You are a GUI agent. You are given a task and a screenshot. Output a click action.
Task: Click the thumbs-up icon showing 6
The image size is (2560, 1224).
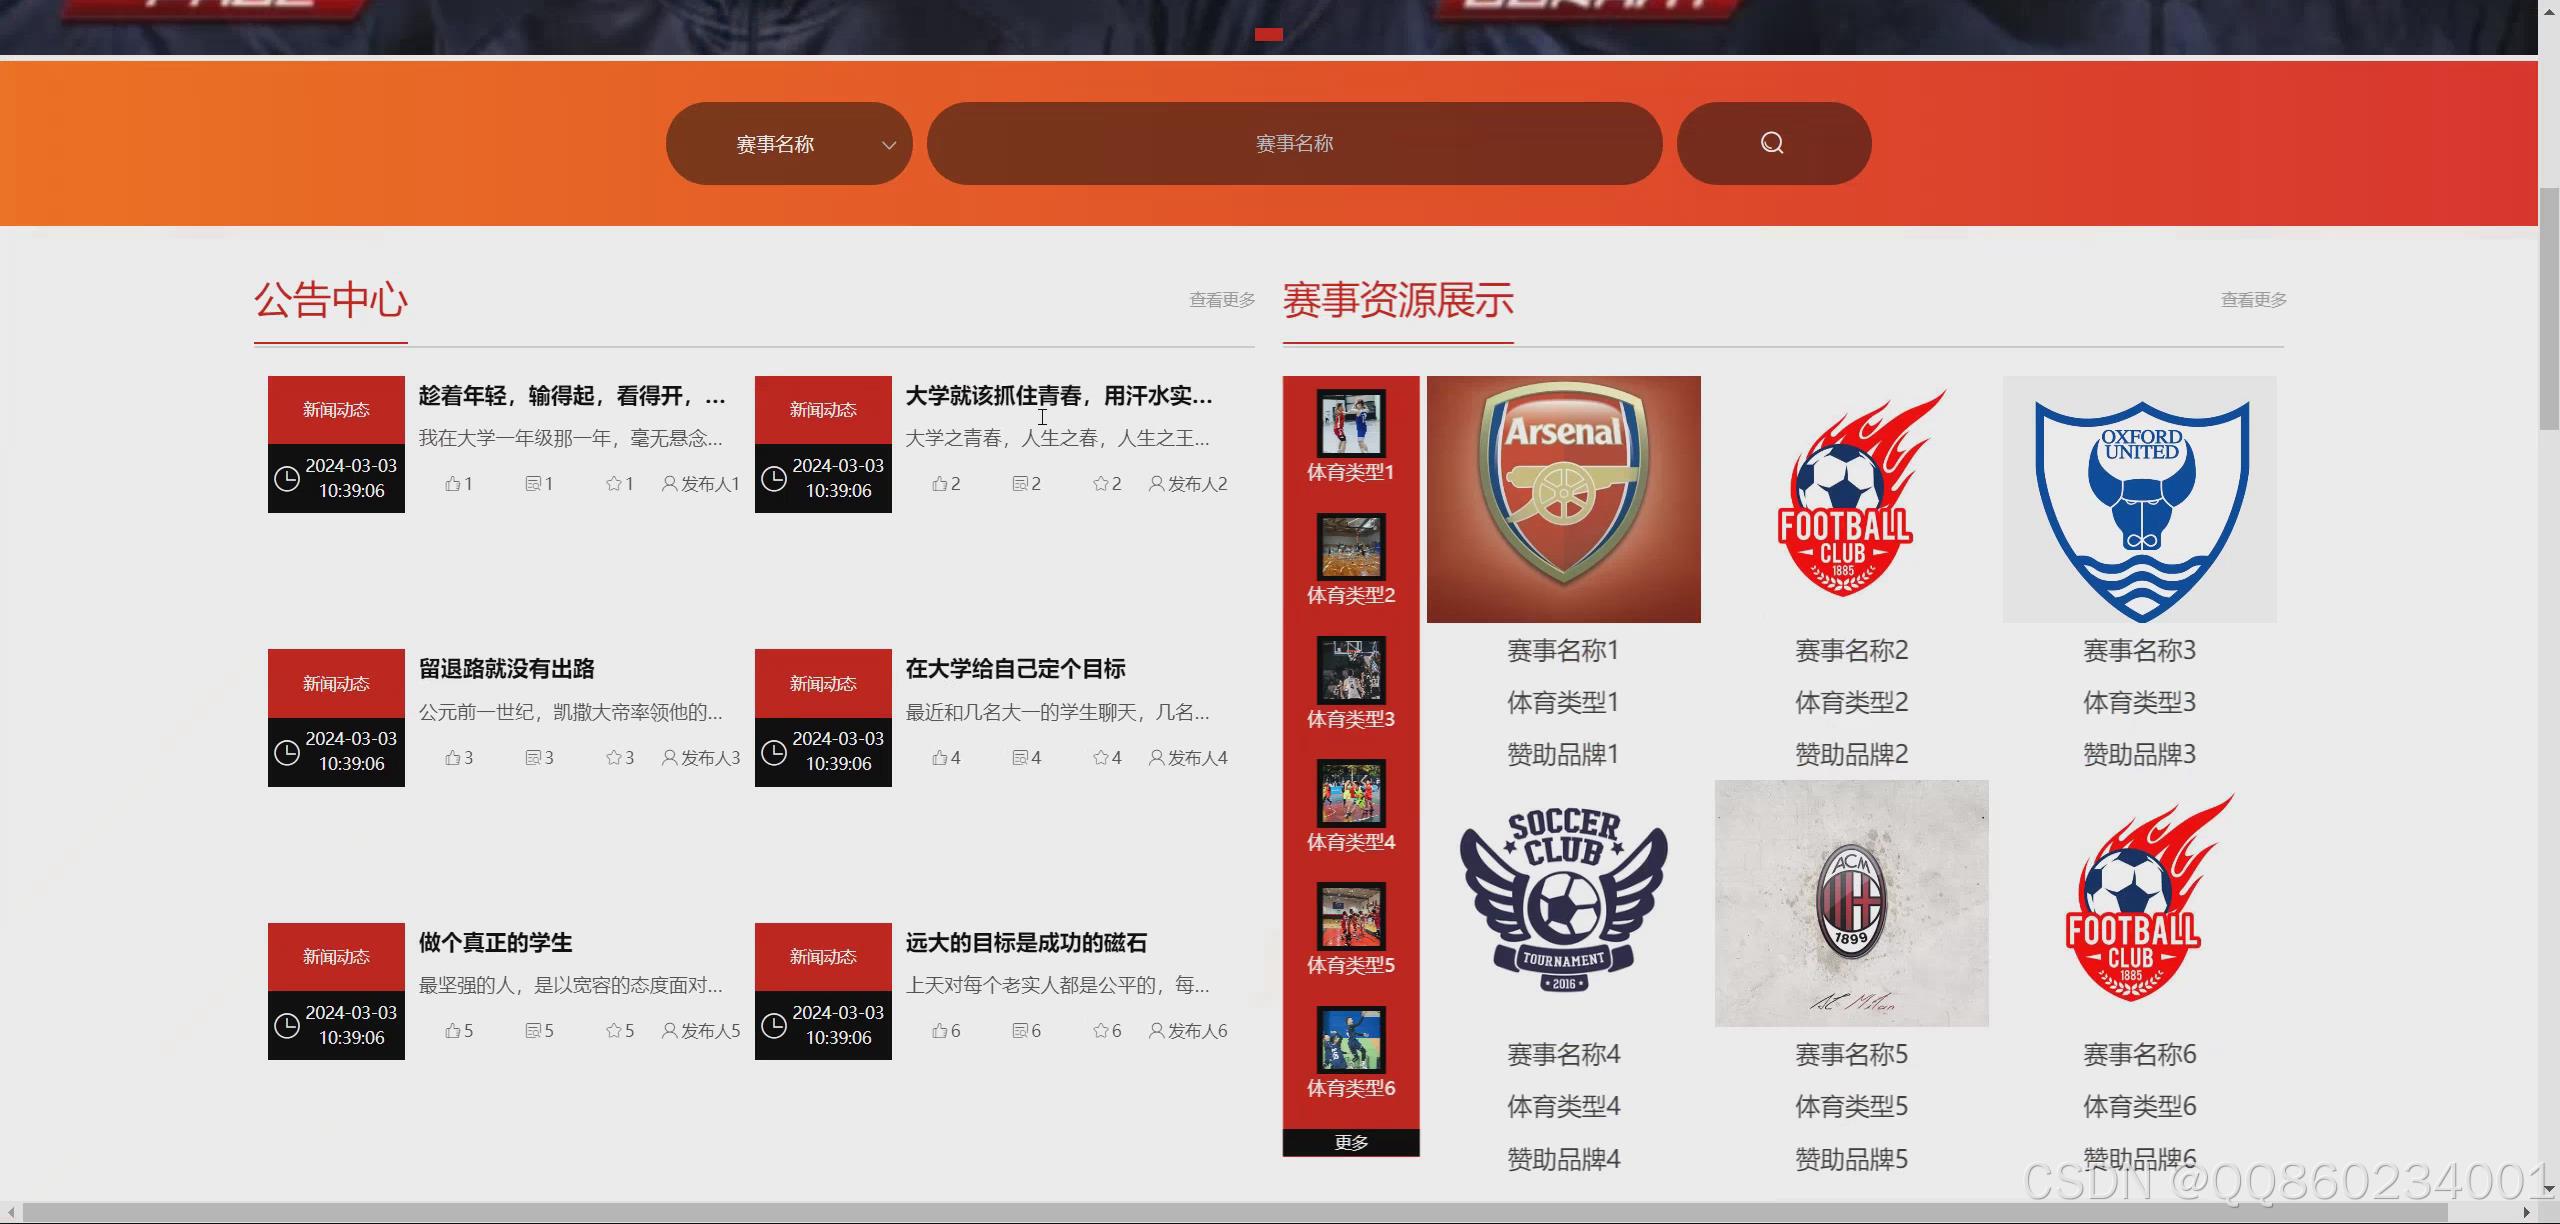pos(940,1031)
